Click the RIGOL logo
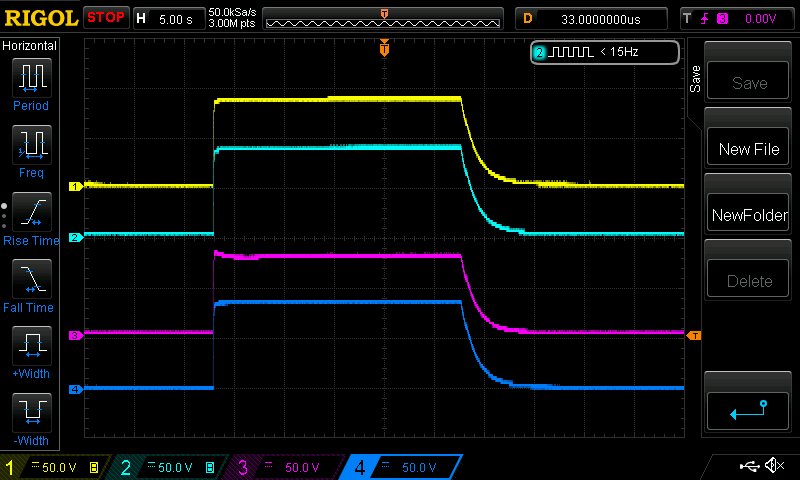The image size is (800, 480). (41, 18)
